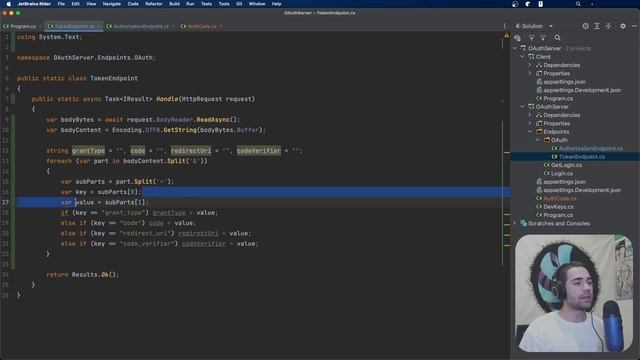The image size is (640, 360).
Task: Click the first filter icon in Solution toolbar
Action: [x=531, y=38]
